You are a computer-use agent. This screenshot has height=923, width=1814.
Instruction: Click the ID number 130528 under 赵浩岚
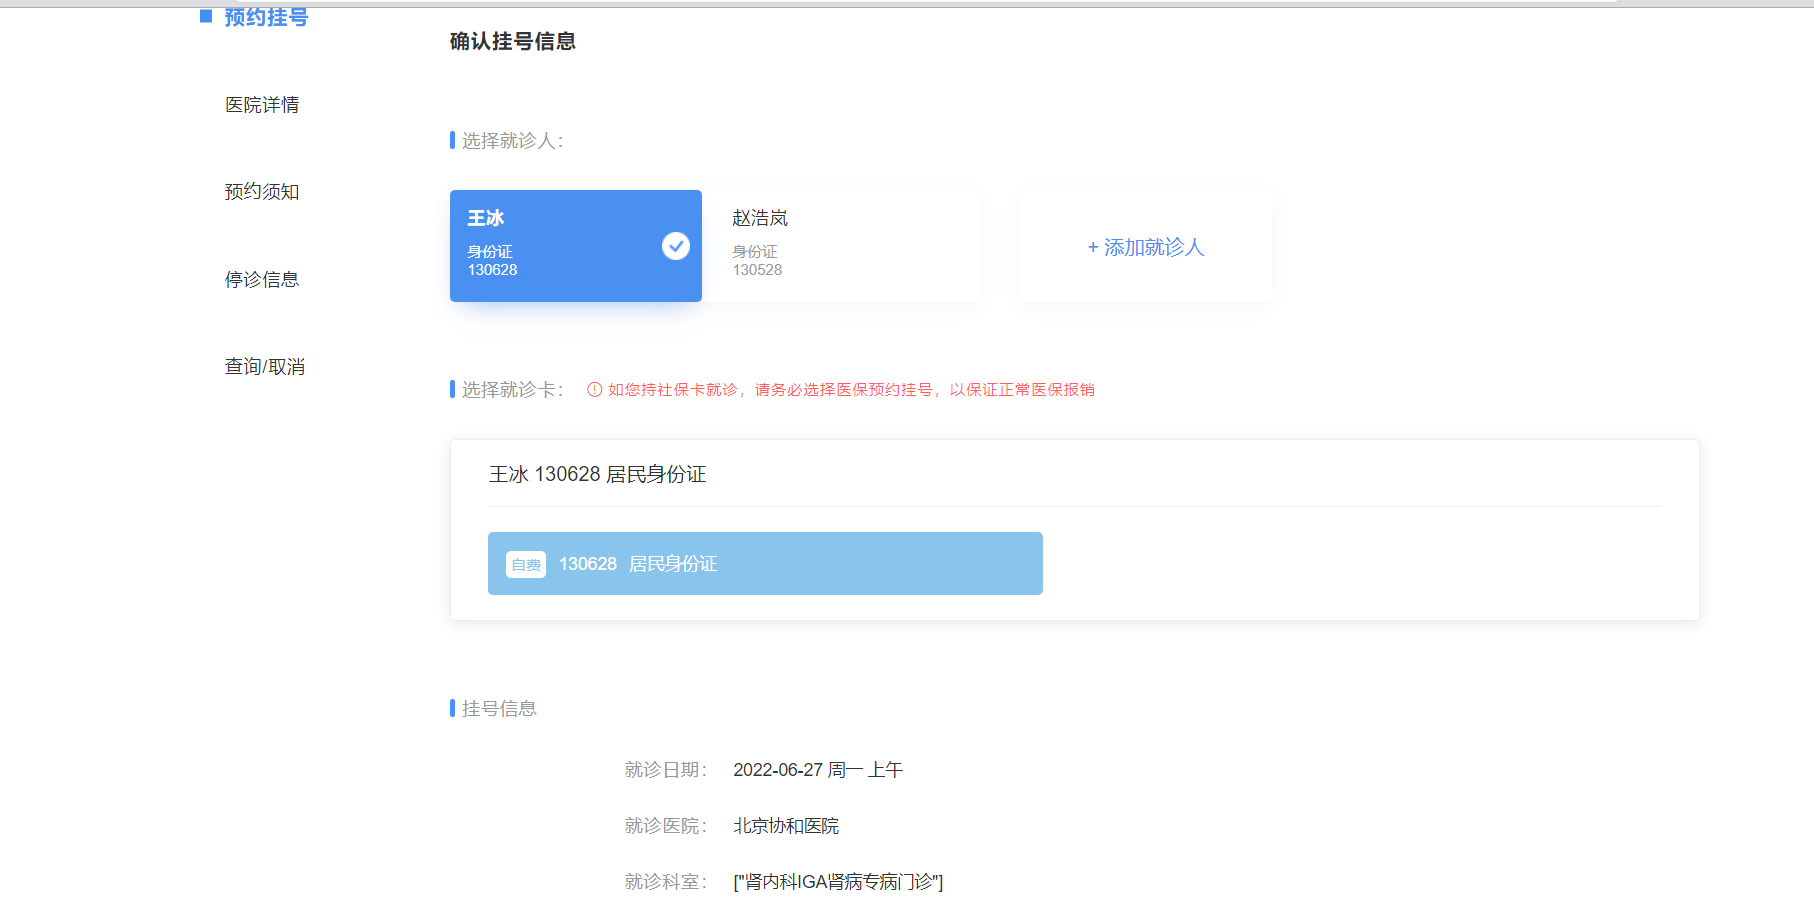757,270
